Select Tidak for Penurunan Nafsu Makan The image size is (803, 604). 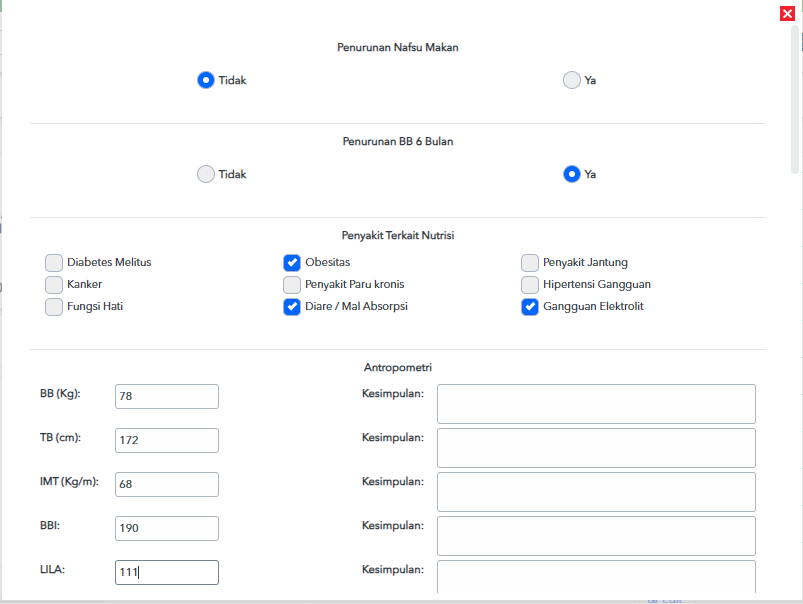(206, 80)
